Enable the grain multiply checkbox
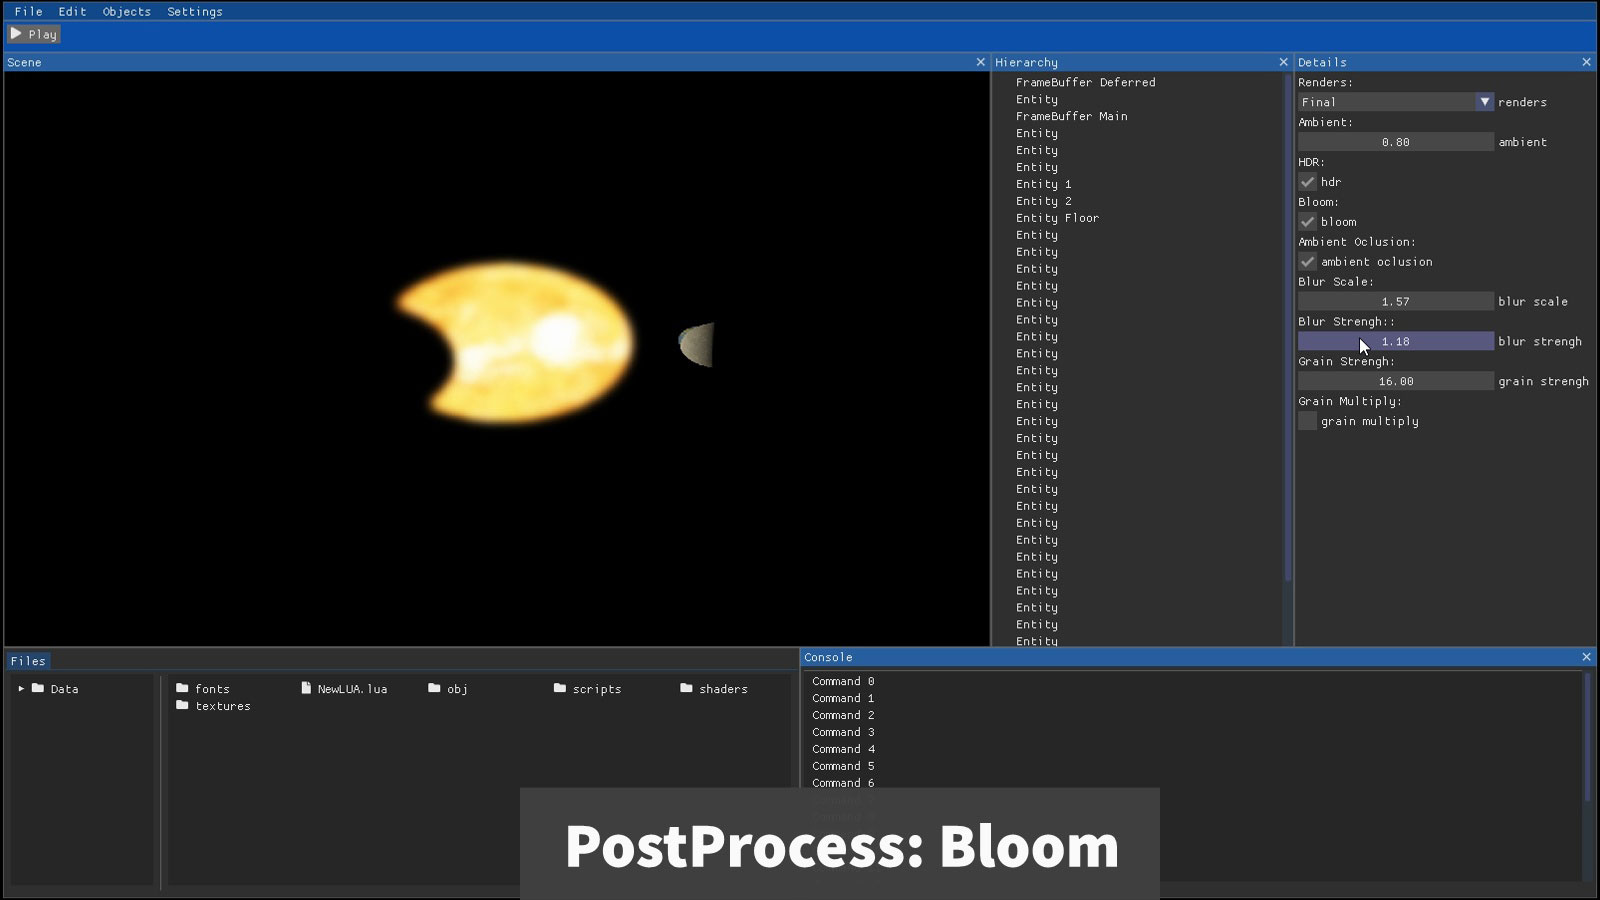The height and width of the screenshot is (900, 1600). (1307, 421)
